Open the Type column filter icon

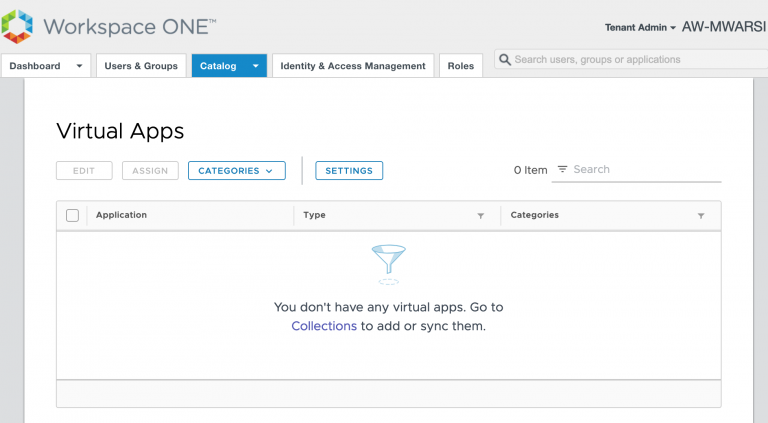[x=480, y=216]
